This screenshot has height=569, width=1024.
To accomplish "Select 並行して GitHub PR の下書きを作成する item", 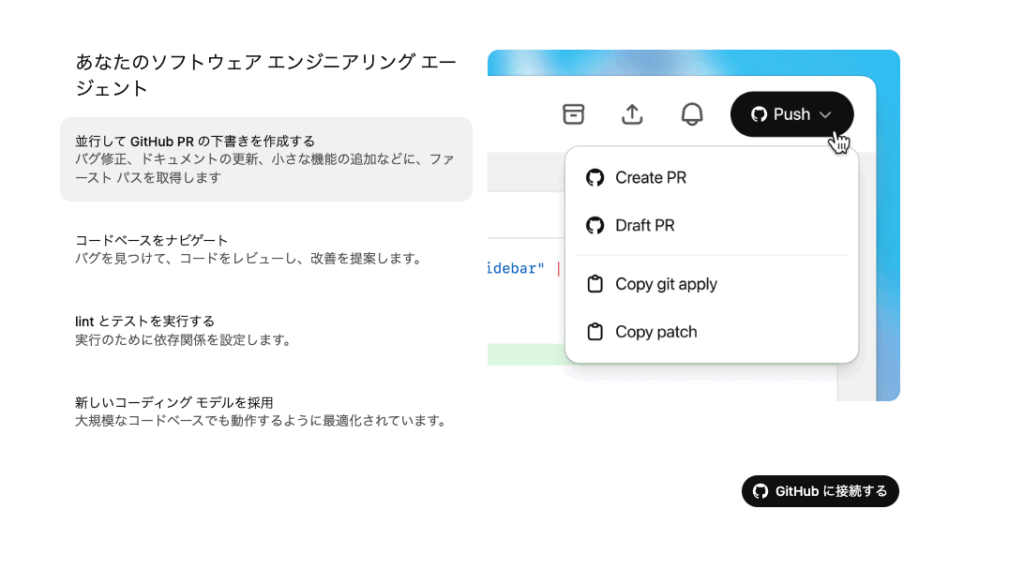I will coord(266,159).
